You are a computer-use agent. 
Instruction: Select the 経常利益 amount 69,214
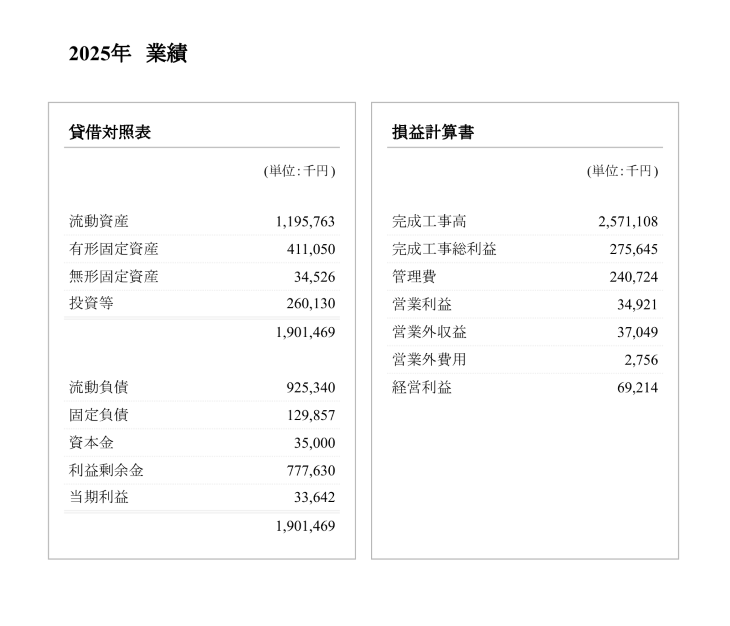click(x=637, y=388)
